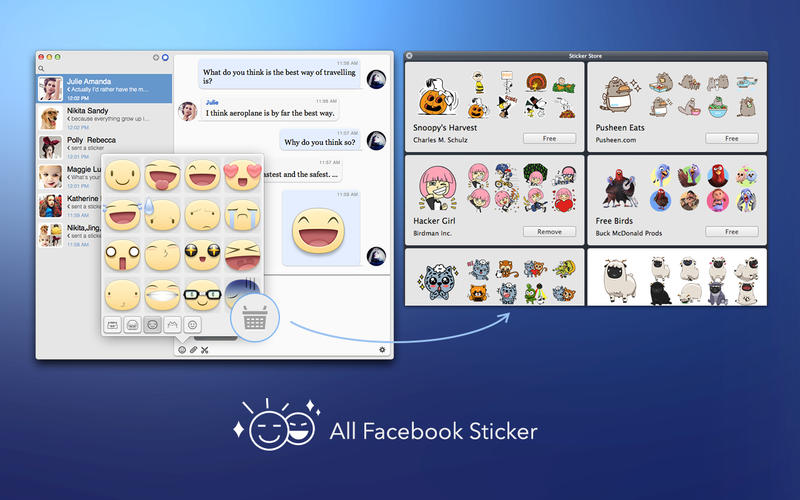Click message 'Why do you think so?'
This screenshot has width=800, height=500.
320,142
